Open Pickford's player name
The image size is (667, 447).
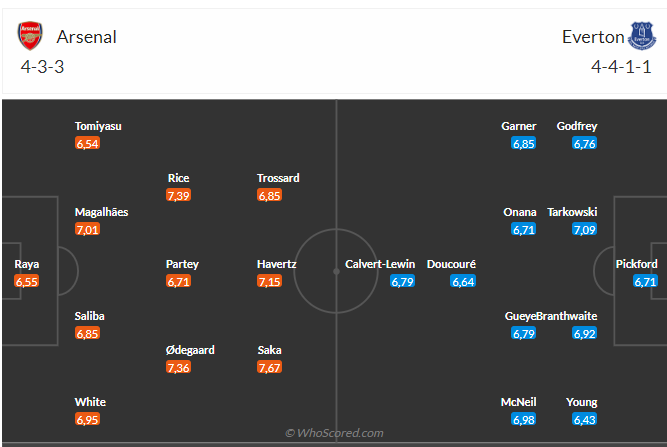pyautogui.click(x=636, y=264)
